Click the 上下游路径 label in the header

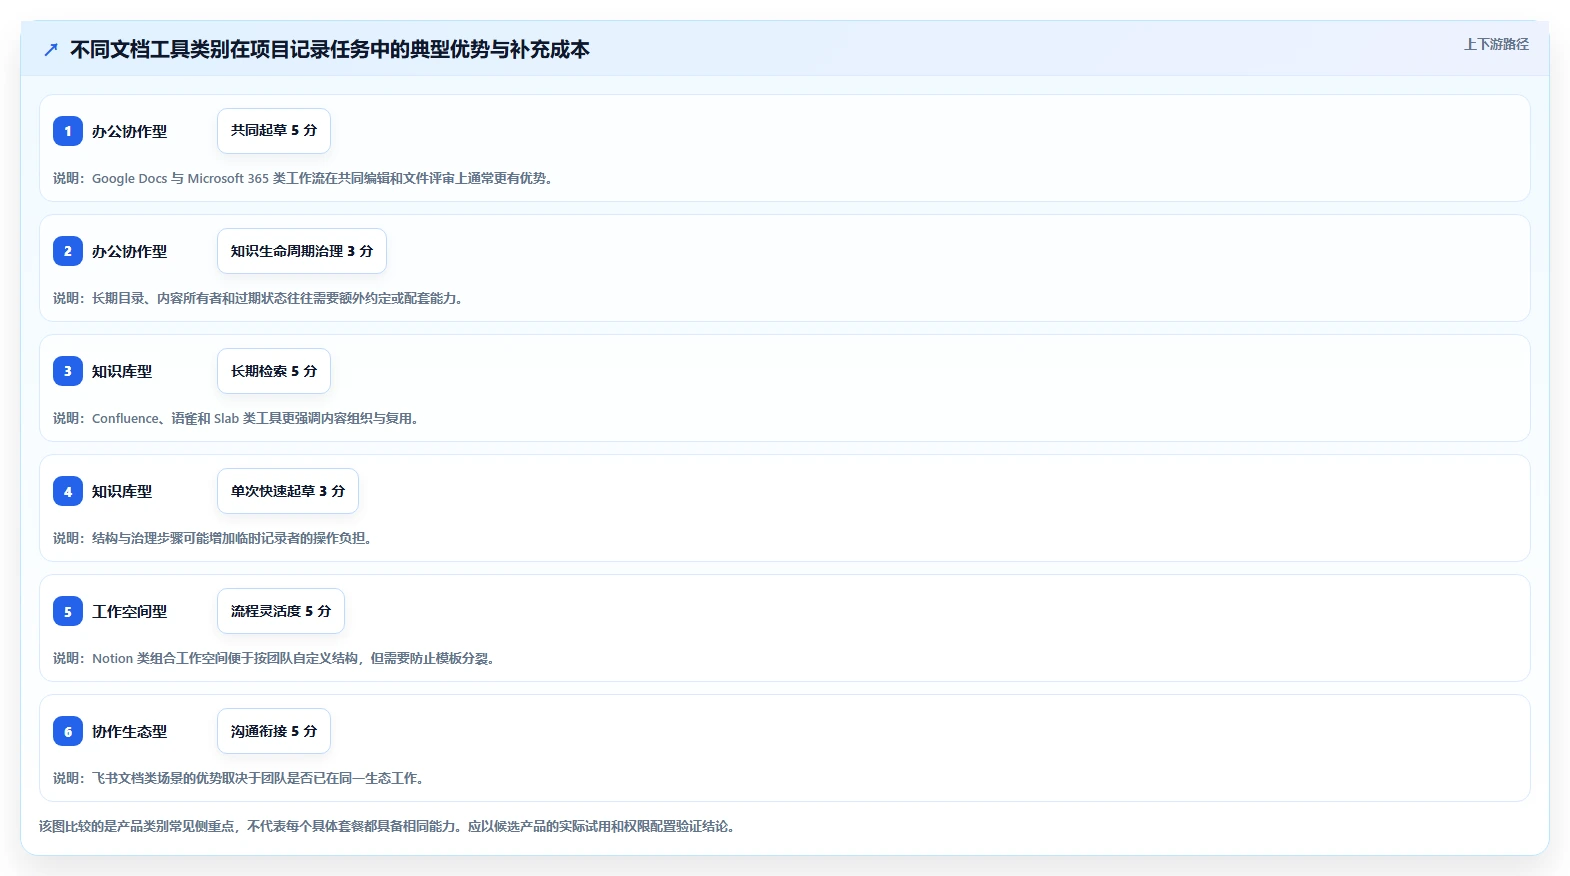click(1496, 44)
